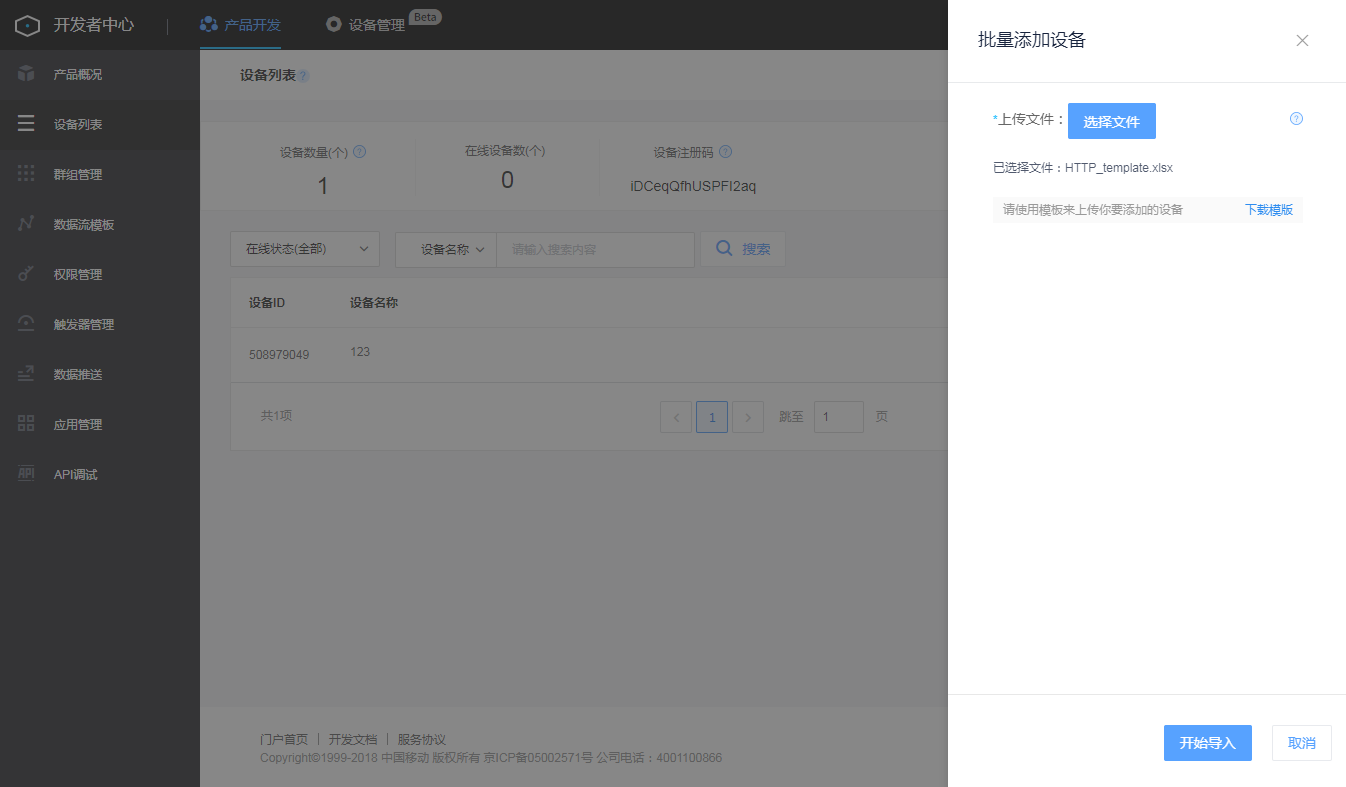Open 权限管理 in the sidebar
1346x787 pixels.
(100, 275)
